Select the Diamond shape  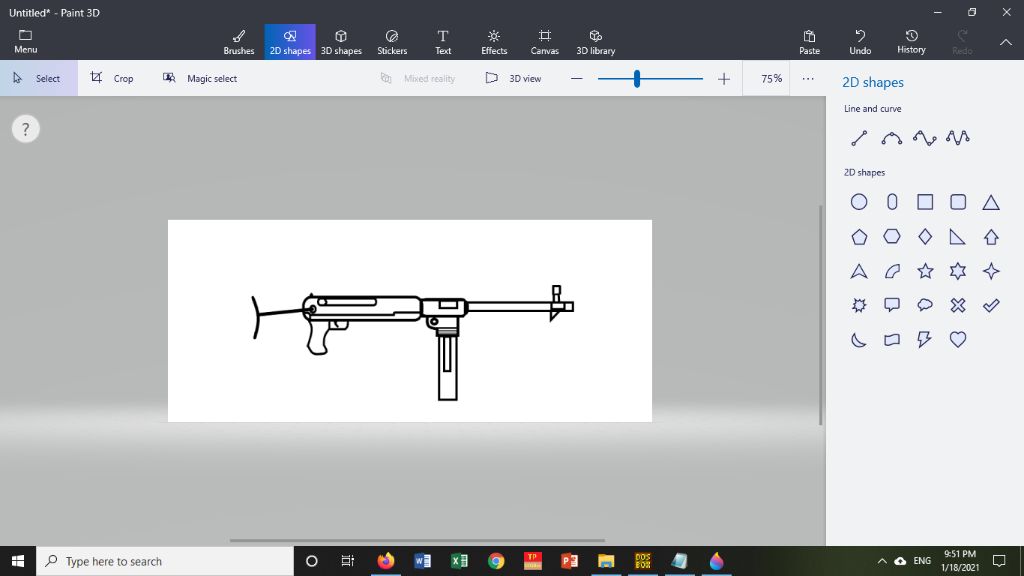[x=925, y=236]
